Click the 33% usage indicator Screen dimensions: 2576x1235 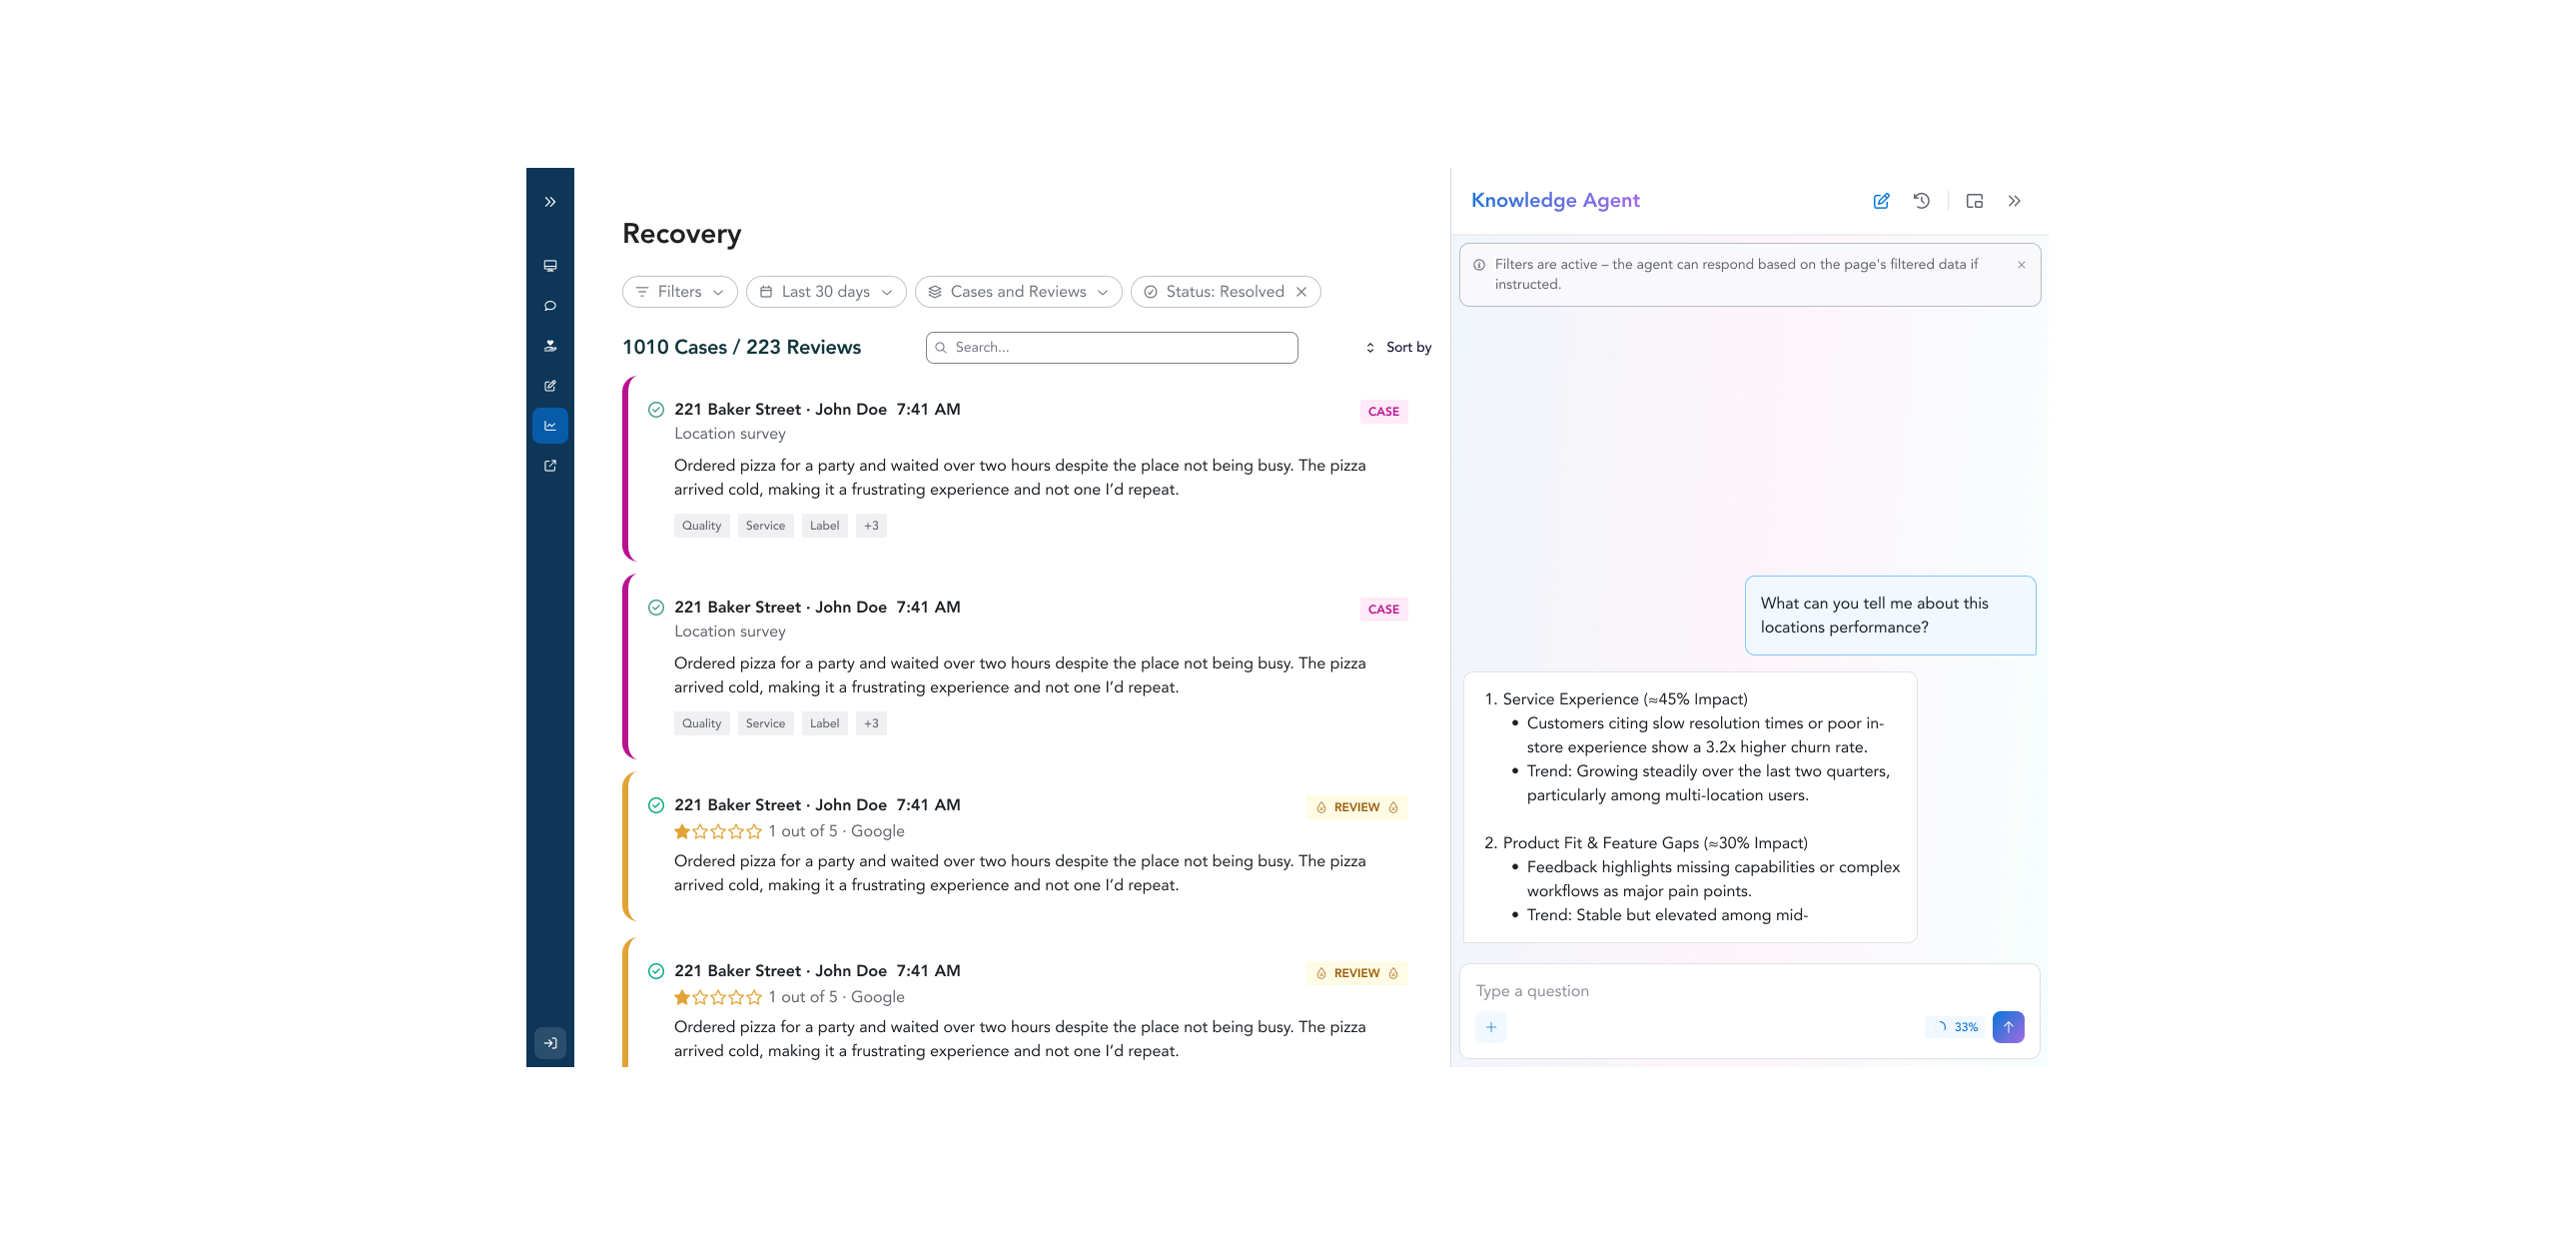1956,1027
